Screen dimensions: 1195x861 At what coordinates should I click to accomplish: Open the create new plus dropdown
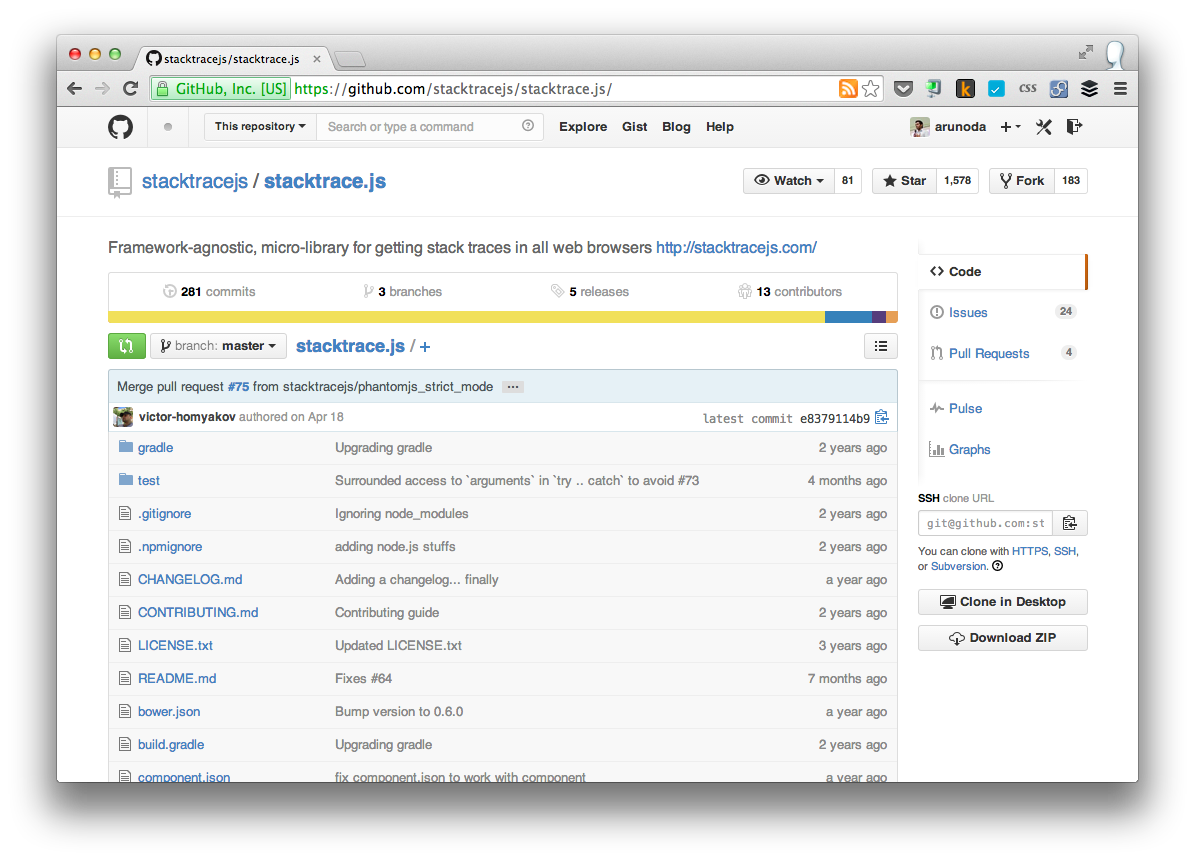[x=1010, y=126]
